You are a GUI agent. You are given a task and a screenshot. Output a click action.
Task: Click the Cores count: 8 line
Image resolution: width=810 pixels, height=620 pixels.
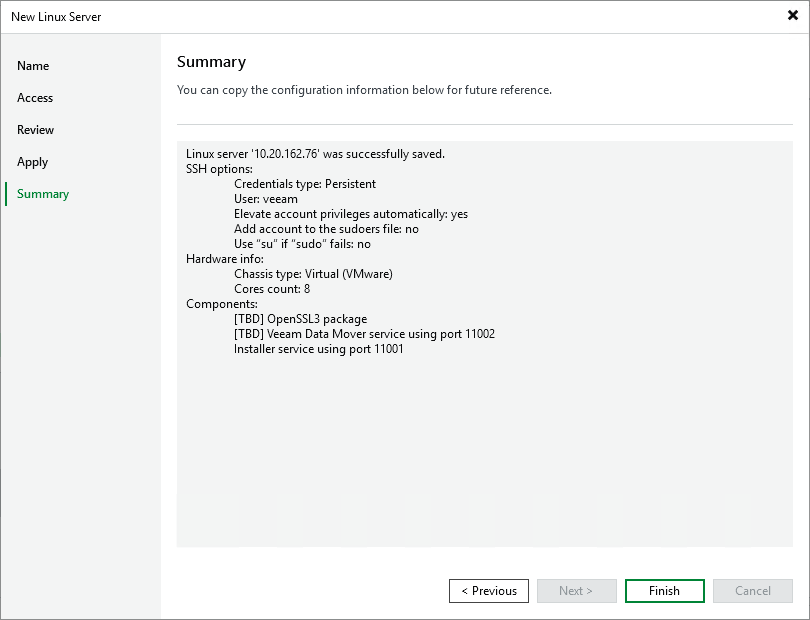(271, 289)
